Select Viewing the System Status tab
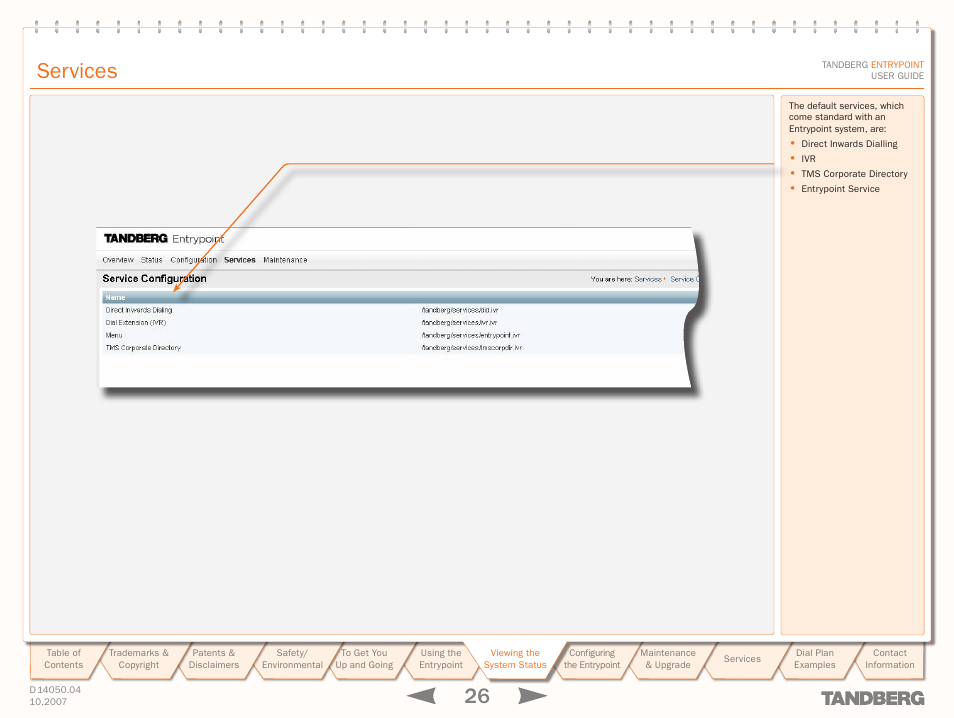 pyautogui.click(x=515, y=659)
